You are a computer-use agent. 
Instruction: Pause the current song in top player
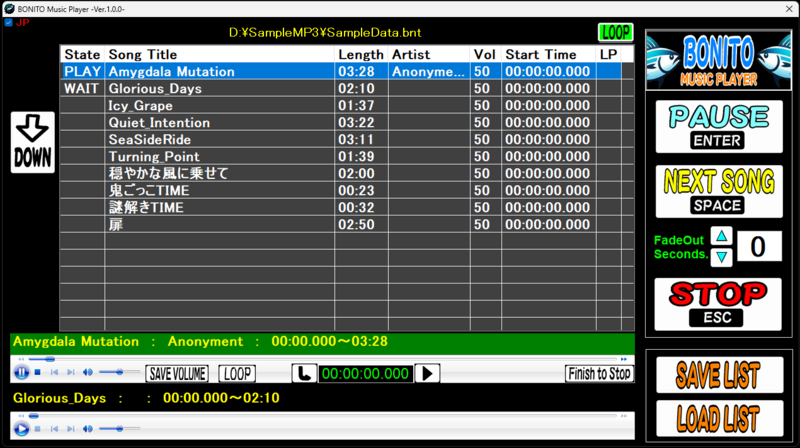(21, 373)
